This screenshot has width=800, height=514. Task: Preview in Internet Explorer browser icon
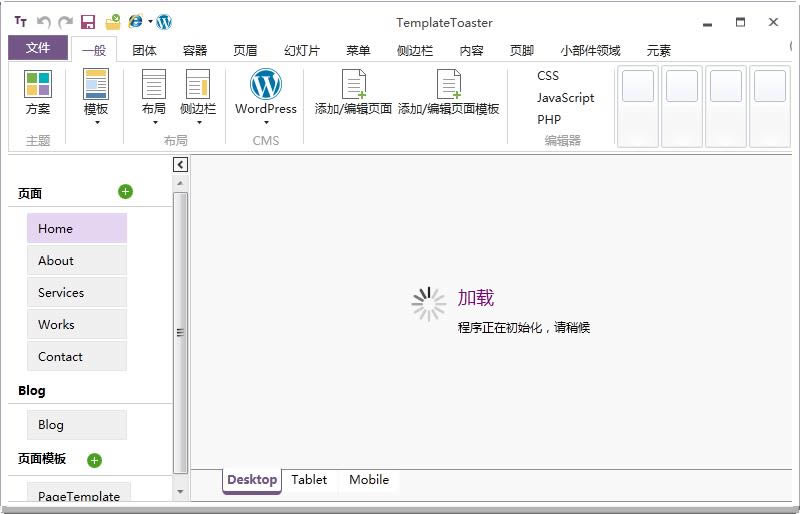(136, 21)
